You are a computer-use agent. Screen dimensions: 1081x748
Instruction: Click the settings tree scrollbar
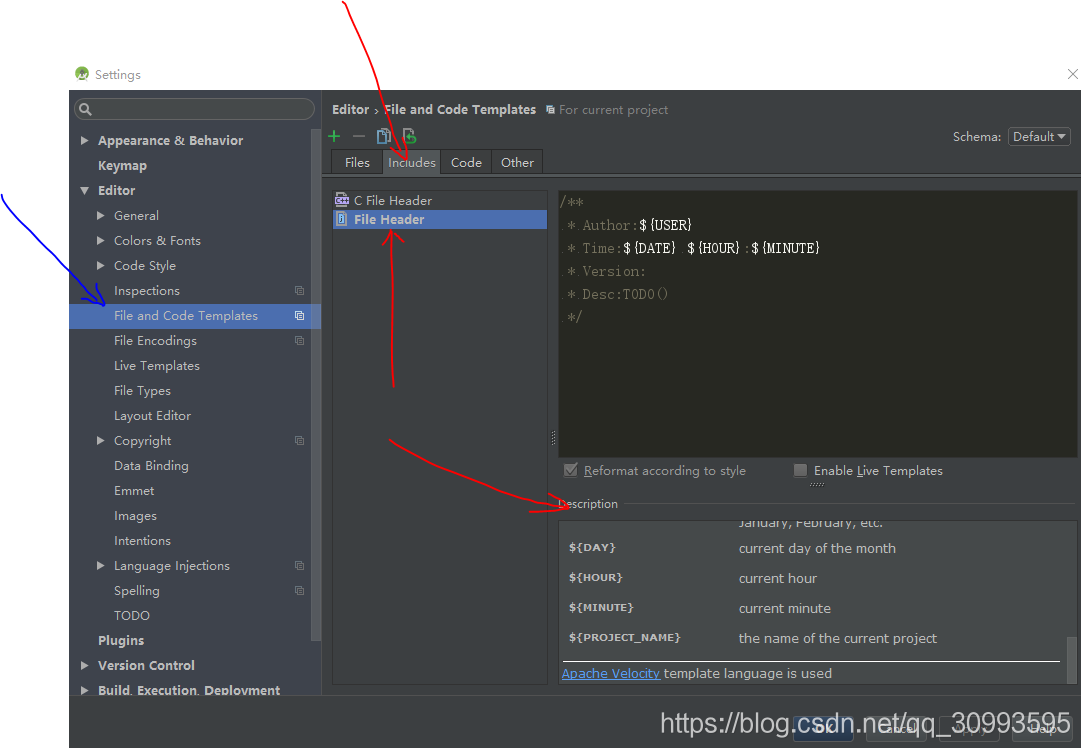click(x=316, y=385)
